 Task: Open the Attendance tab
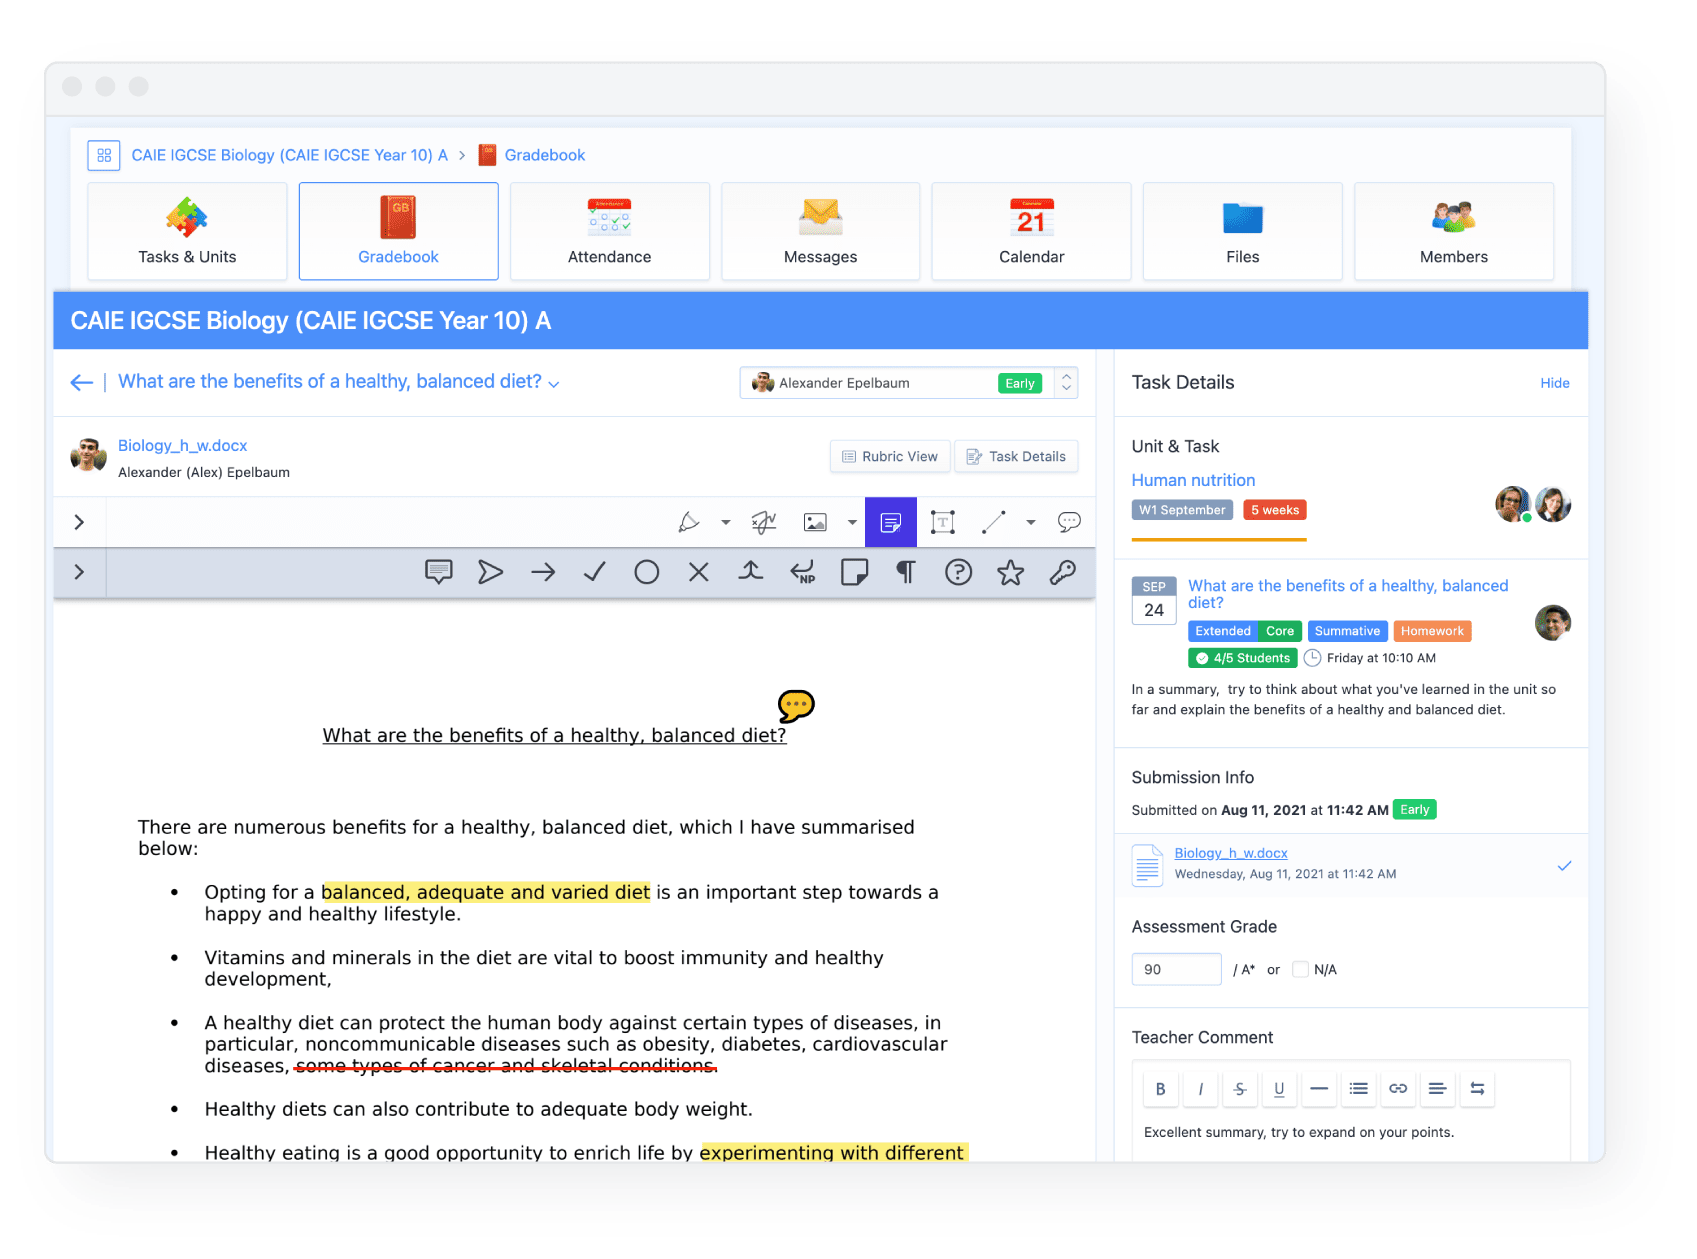pos(610,231)
